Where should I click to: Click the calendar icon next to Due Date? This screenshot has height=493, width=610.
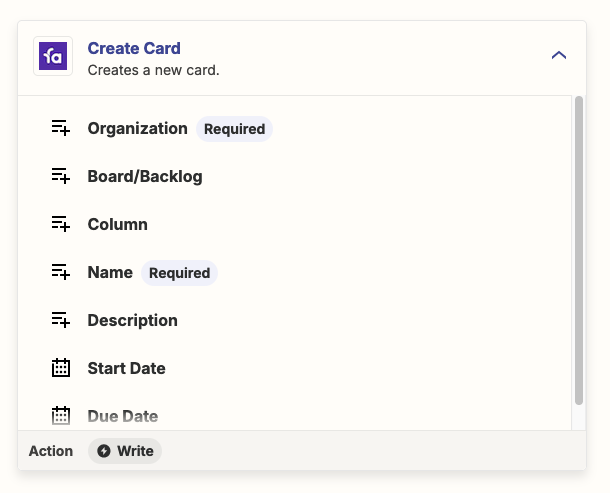[61, 416]
